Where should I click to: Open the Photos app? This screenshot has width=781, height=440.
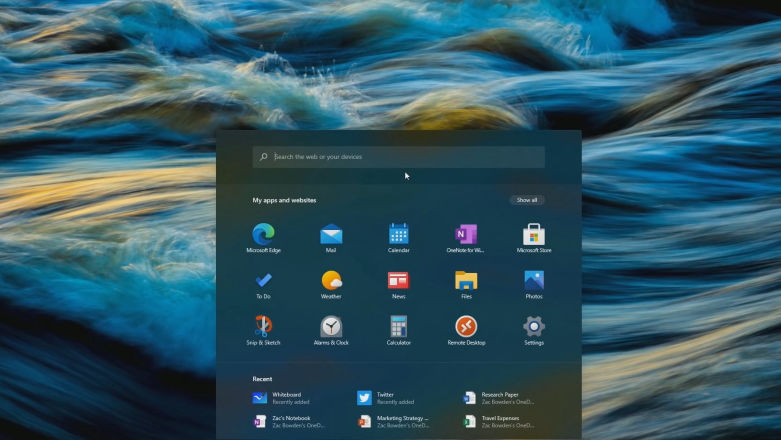click(x=533, y=285)
